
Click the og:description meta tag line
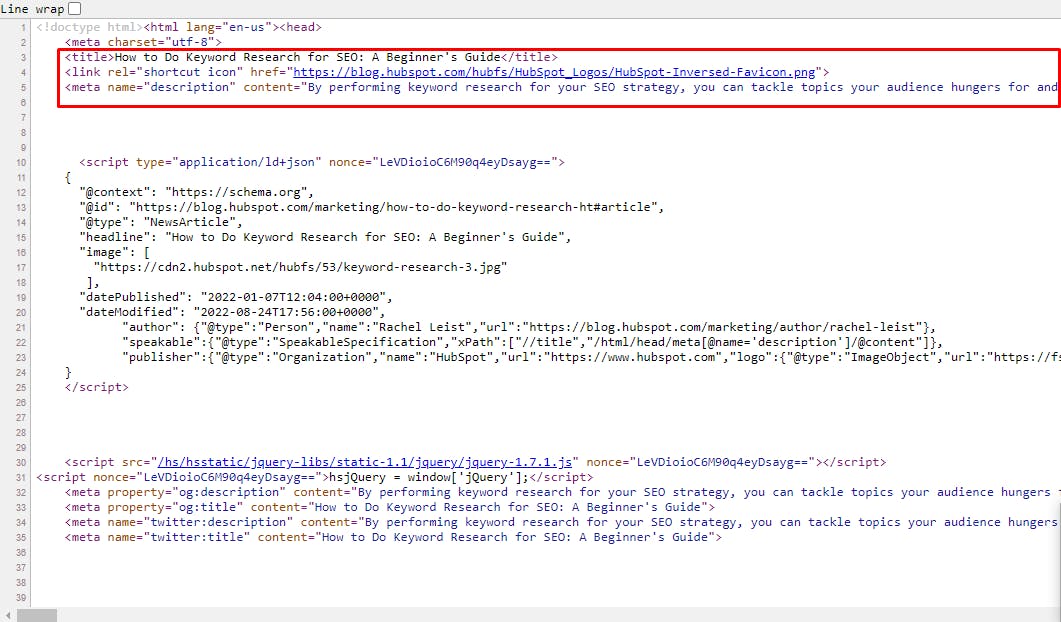click(561, 492)
